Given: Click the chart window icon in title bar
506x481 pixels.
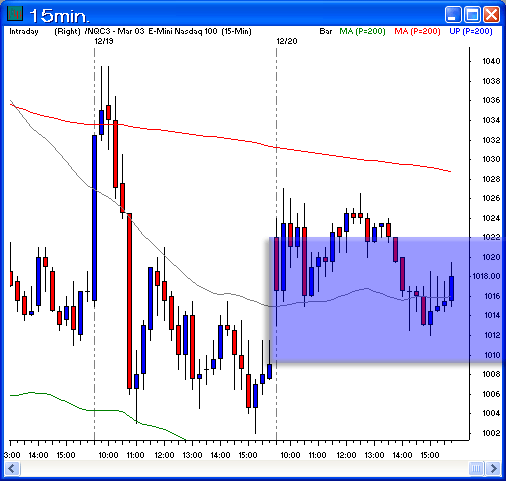Looking at the screenshot, I should 15,14.
